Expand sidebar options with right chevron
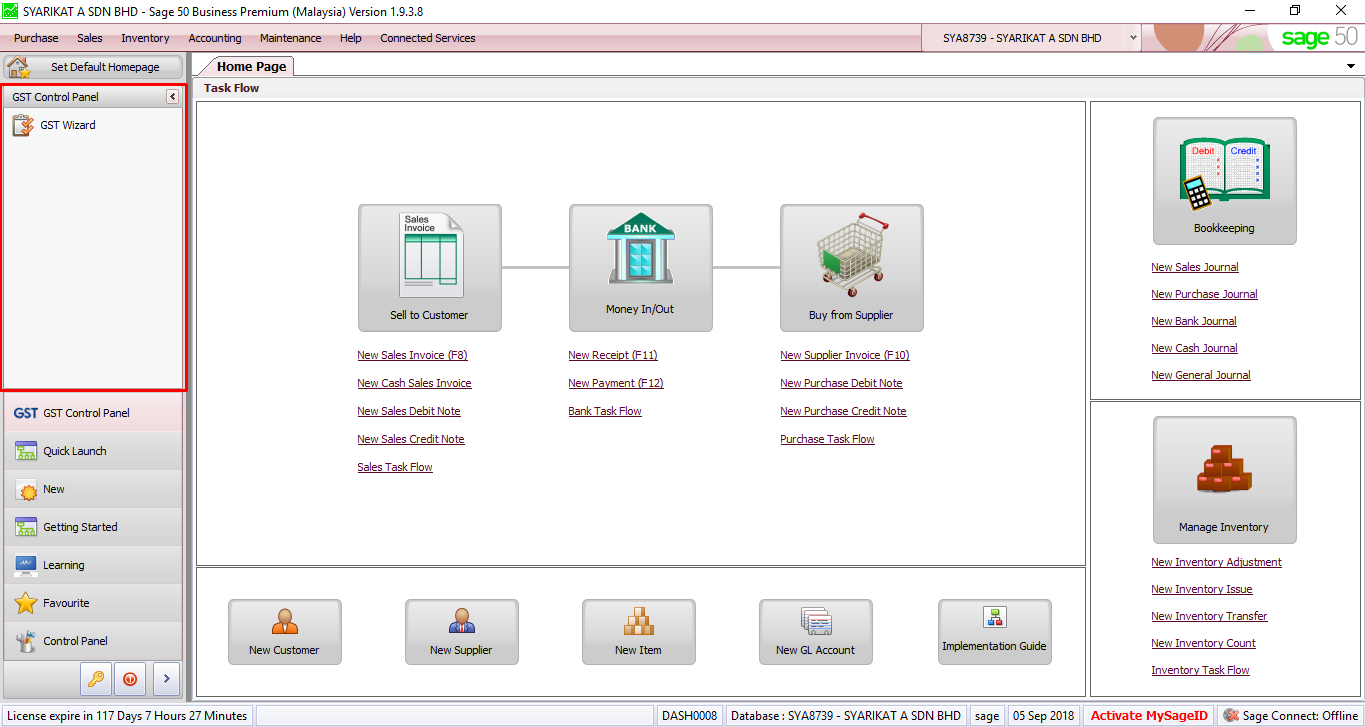Image resolution: width=1365 pixels, height=727 pixels. pos(166,679)
